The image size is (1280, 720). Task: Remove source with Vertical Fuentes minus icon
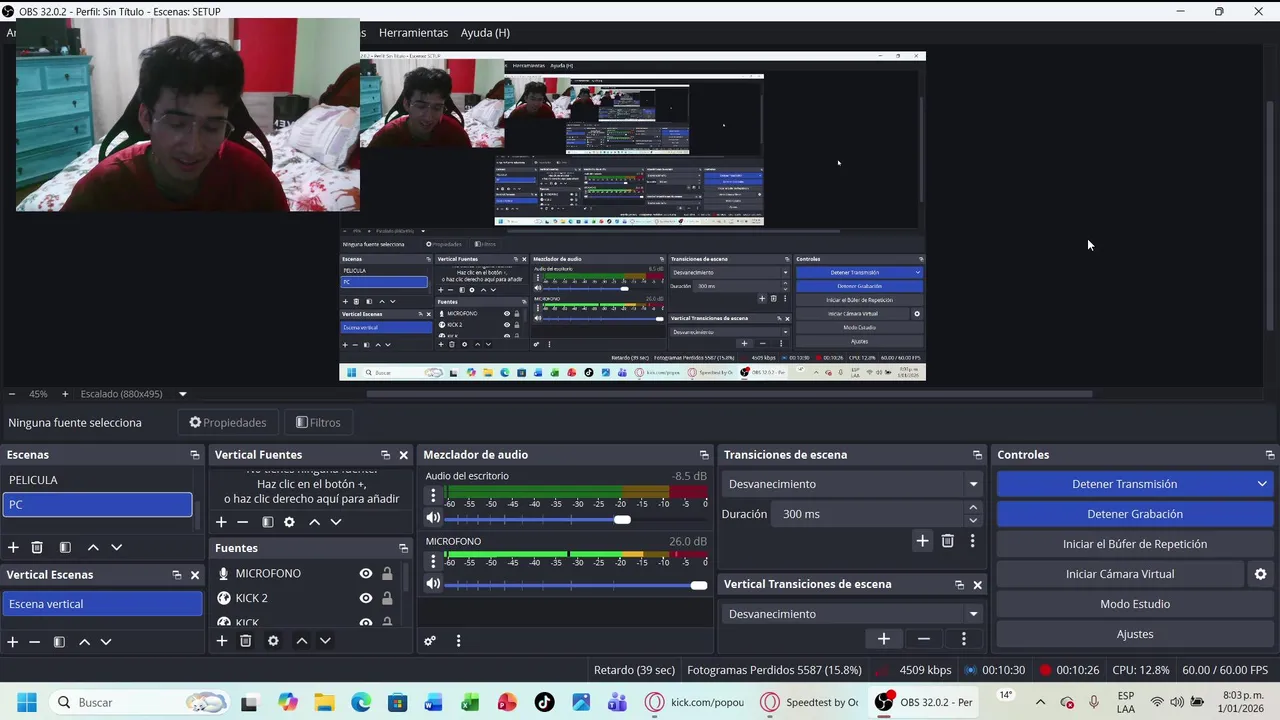242,522
